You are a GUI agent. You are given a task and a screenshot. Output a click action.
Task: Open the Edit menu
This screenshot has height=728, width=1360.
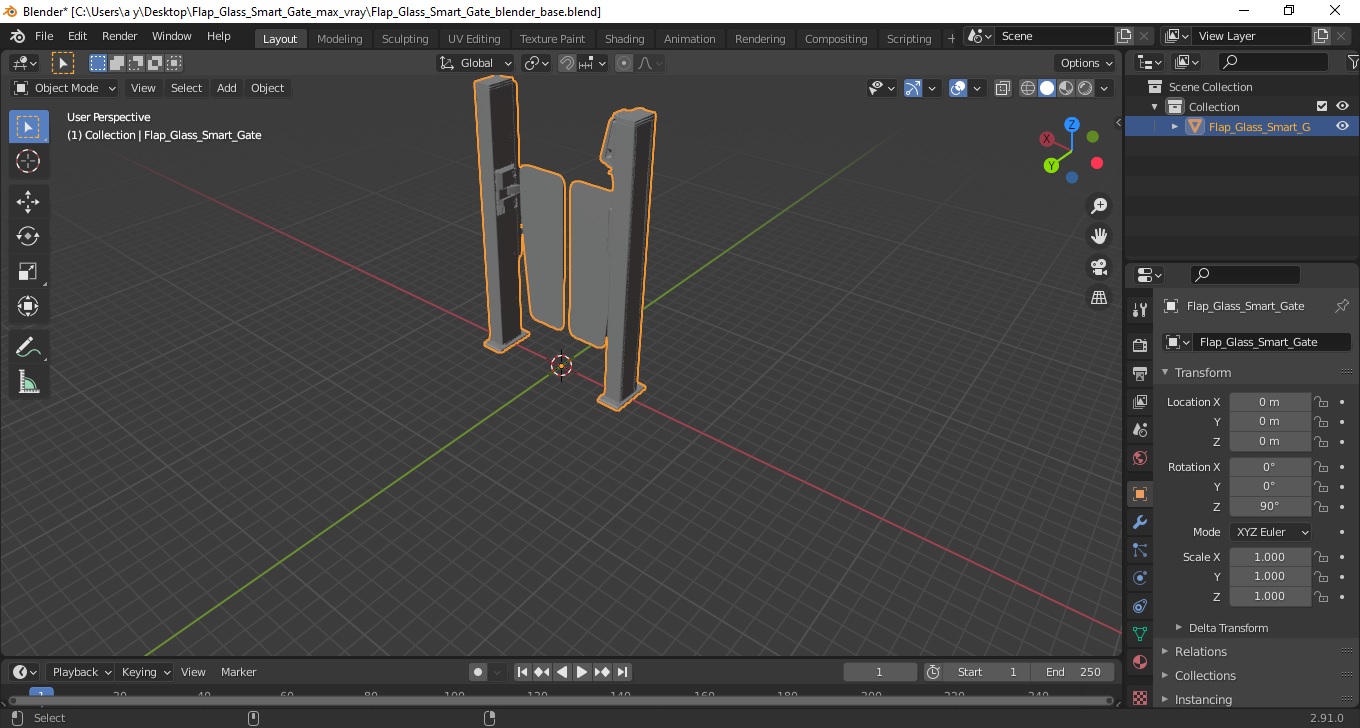(x=77, y=36)
